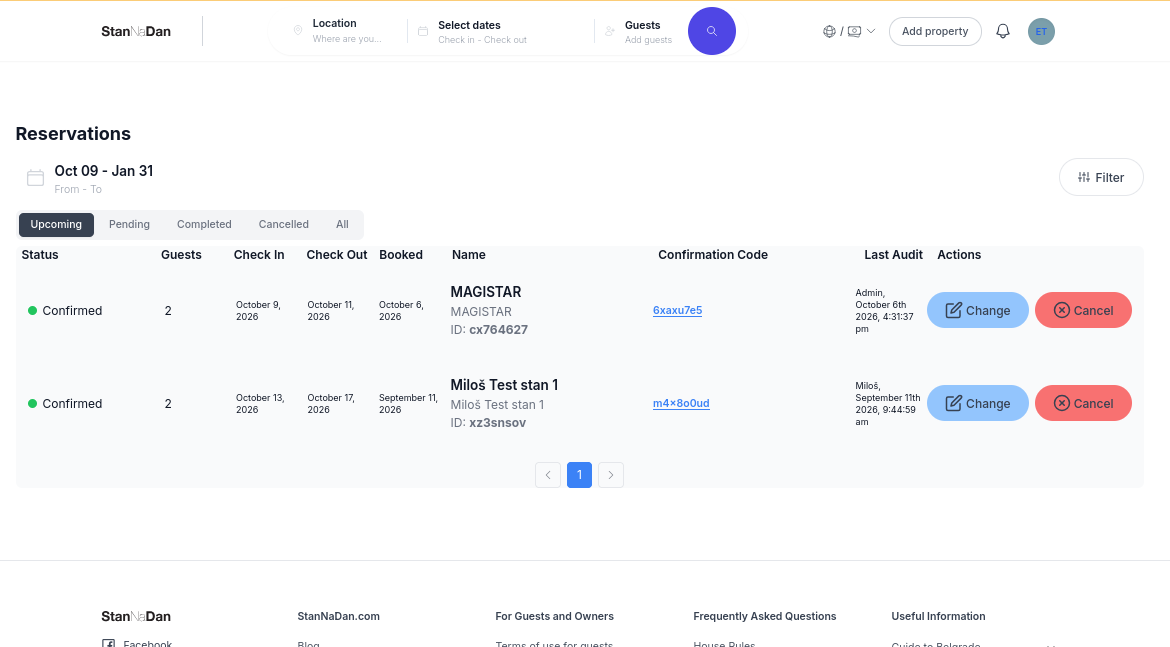Click the globe language icon

click(829, 31)
